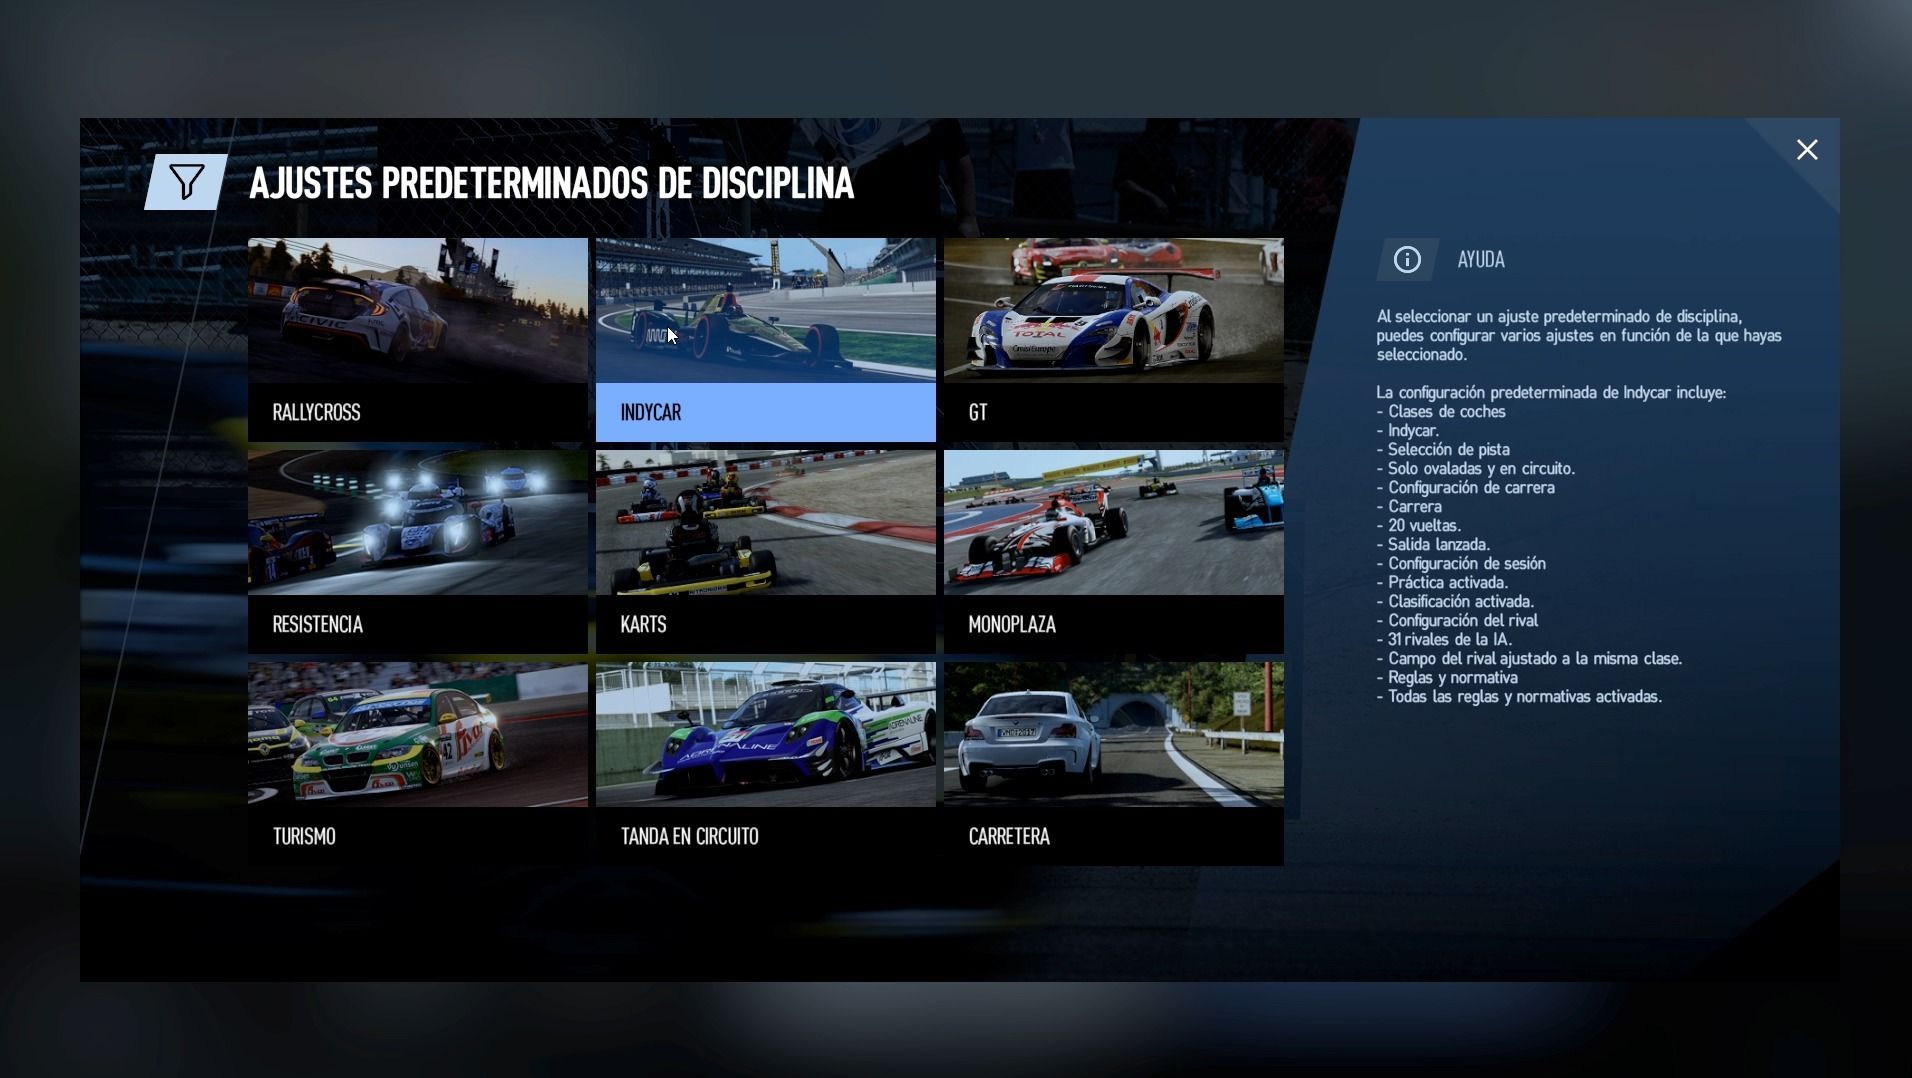Close the discipline presets dialog
The height and width of the screenshot is (1078, 1912).
1806,150
